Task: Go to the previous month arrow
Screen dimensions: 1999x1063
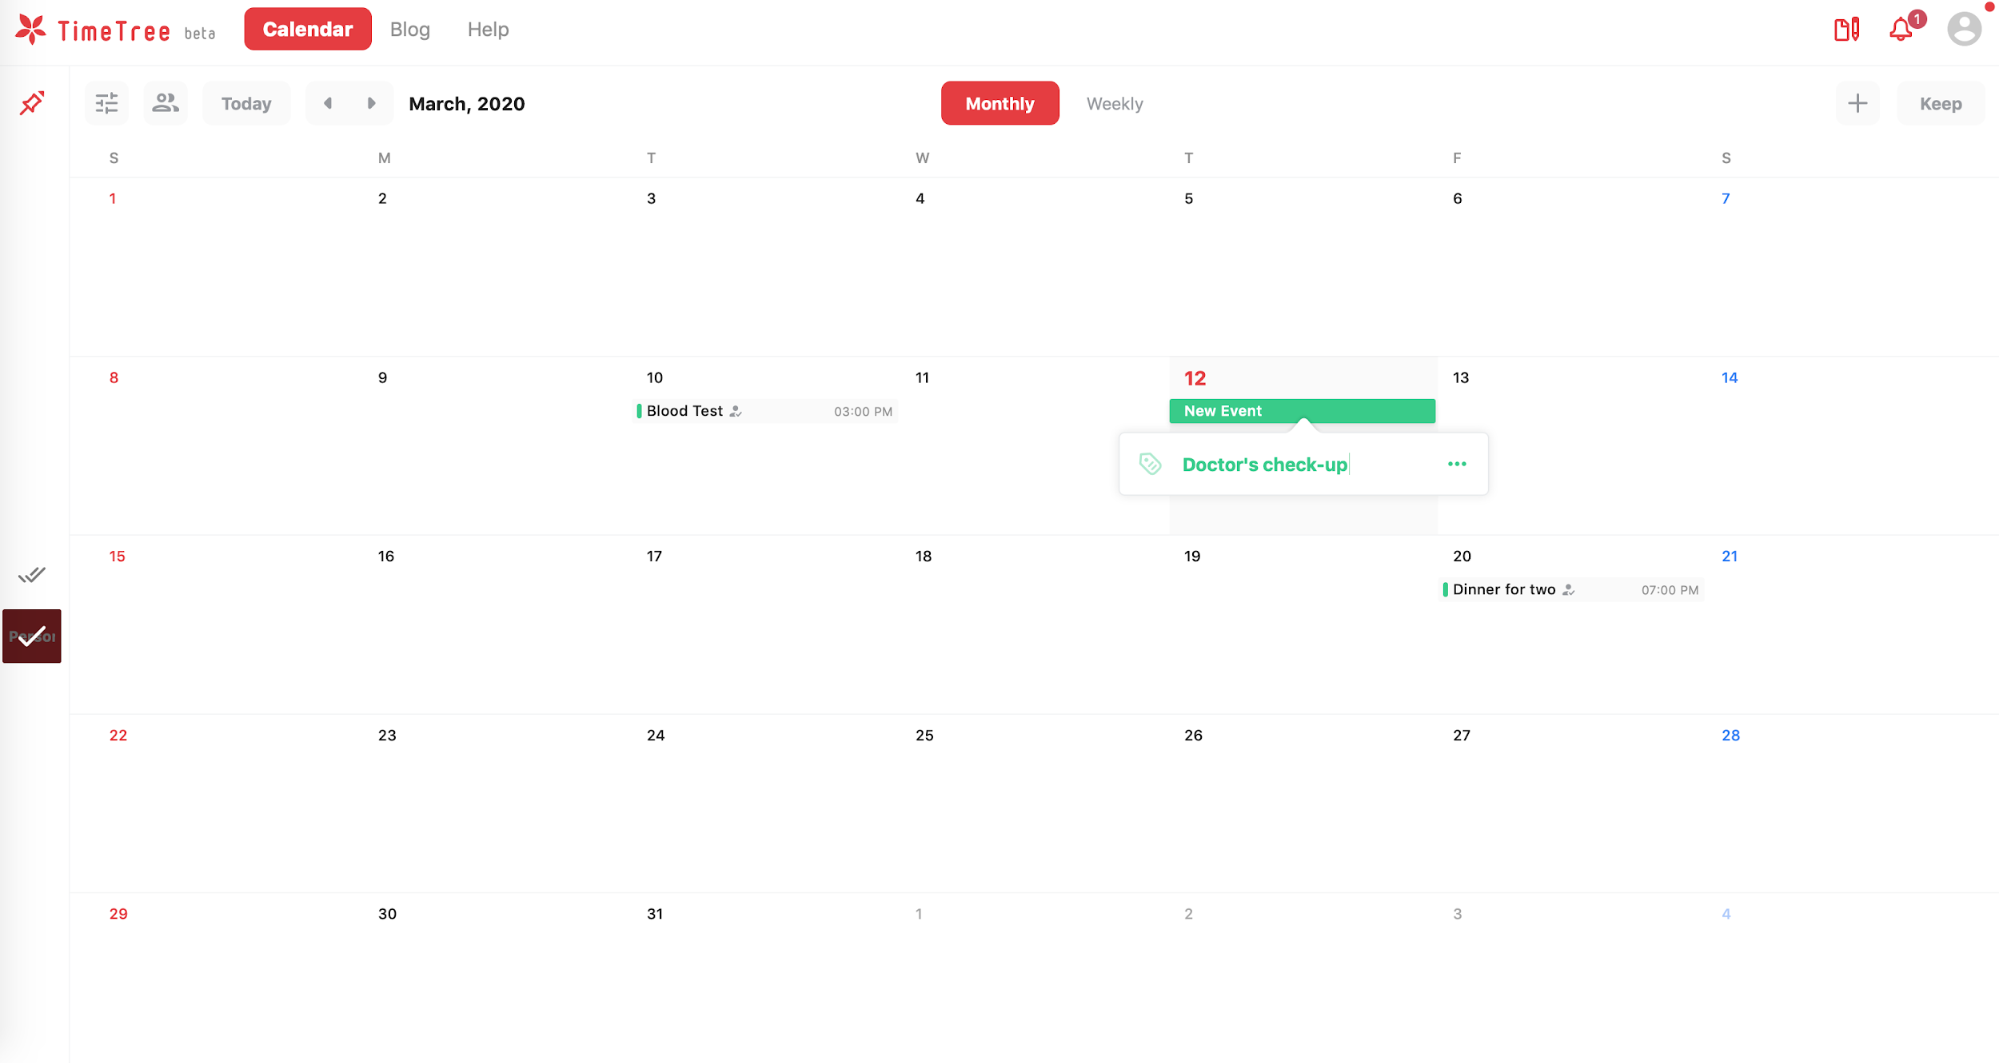Action: [328, 103]
